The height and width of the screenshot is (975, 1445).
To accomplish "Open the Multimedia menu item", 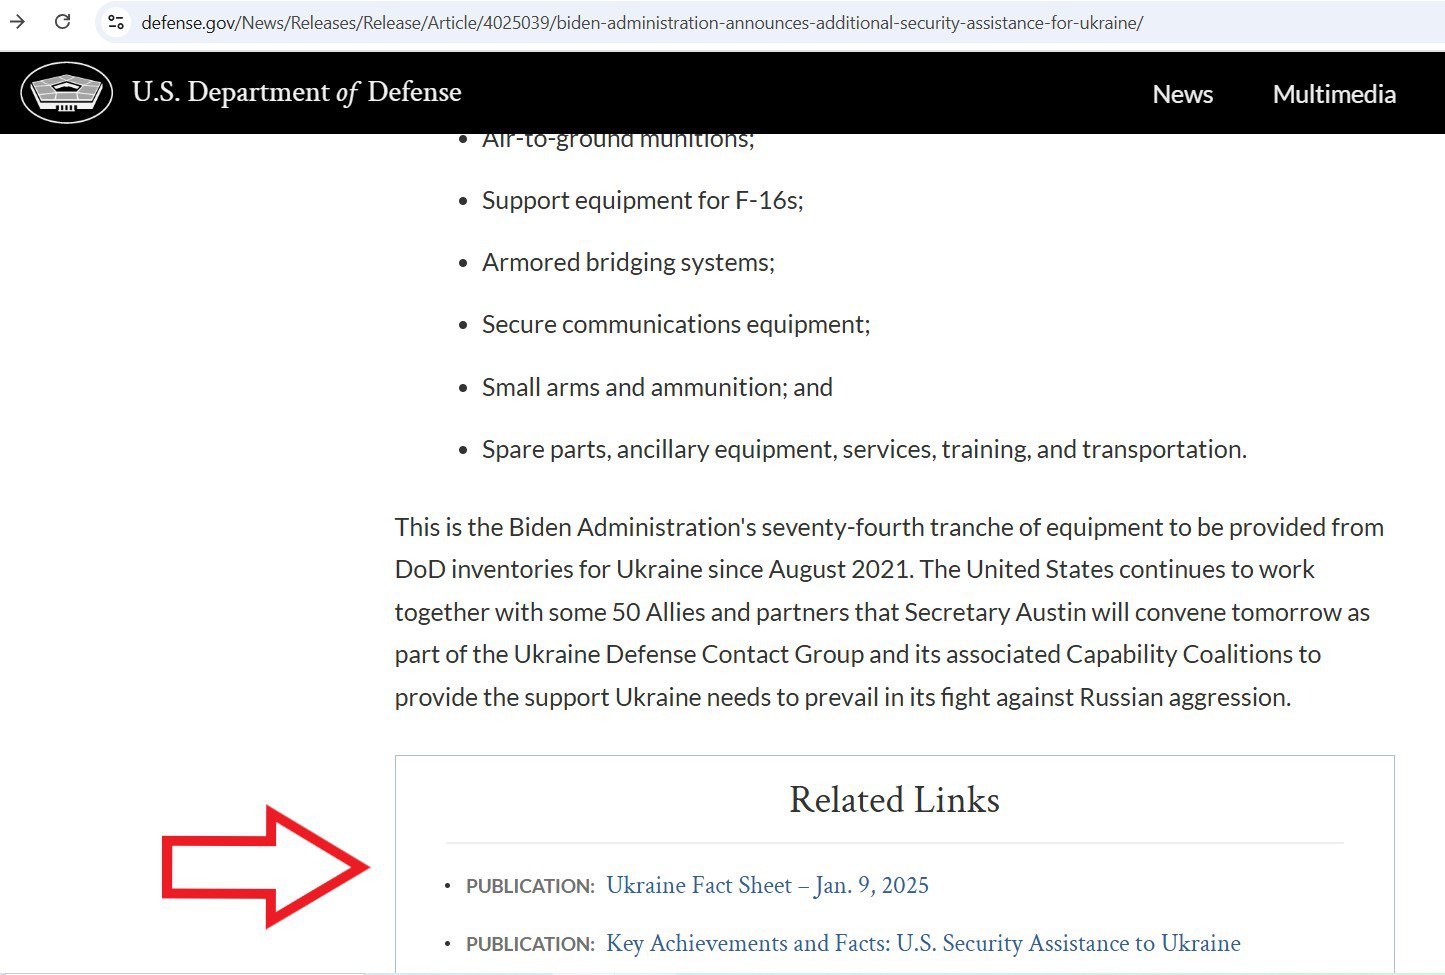I will [x=1334, y=94].
